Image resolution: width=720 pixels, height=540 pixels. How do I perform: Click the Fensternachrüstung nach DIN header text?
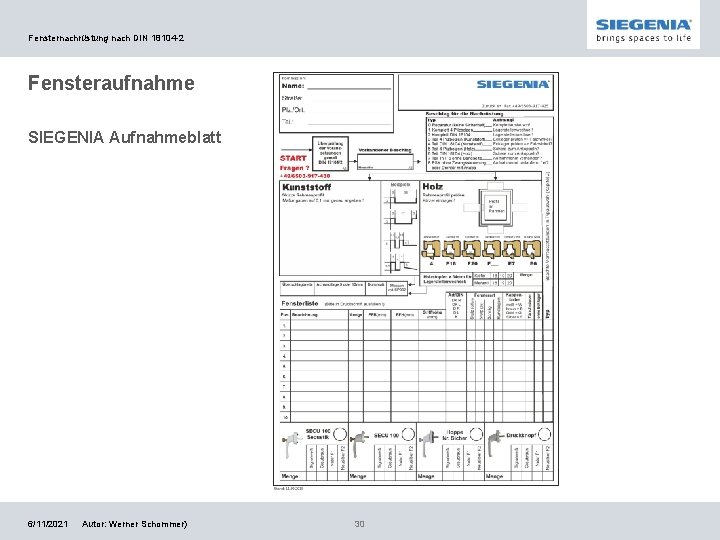point(106,38)
